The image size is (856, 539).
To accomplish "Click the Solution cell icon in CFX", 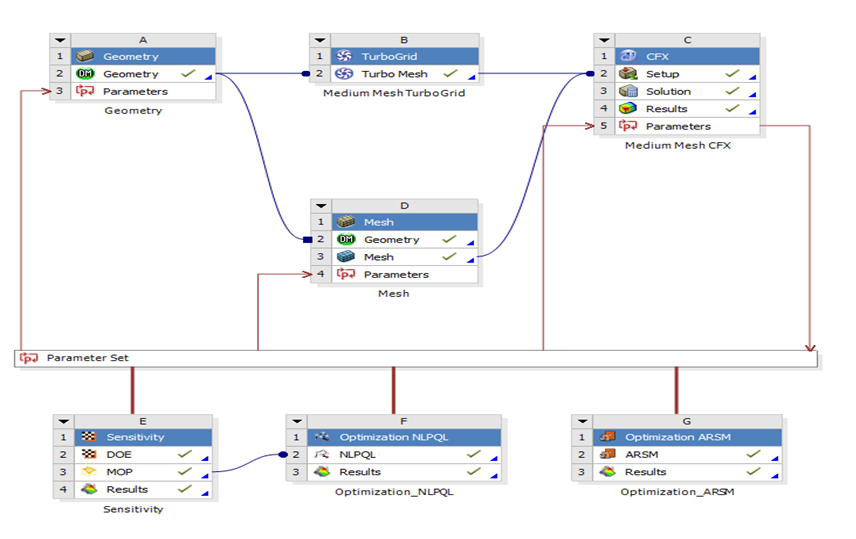I will tap(628, 91).
